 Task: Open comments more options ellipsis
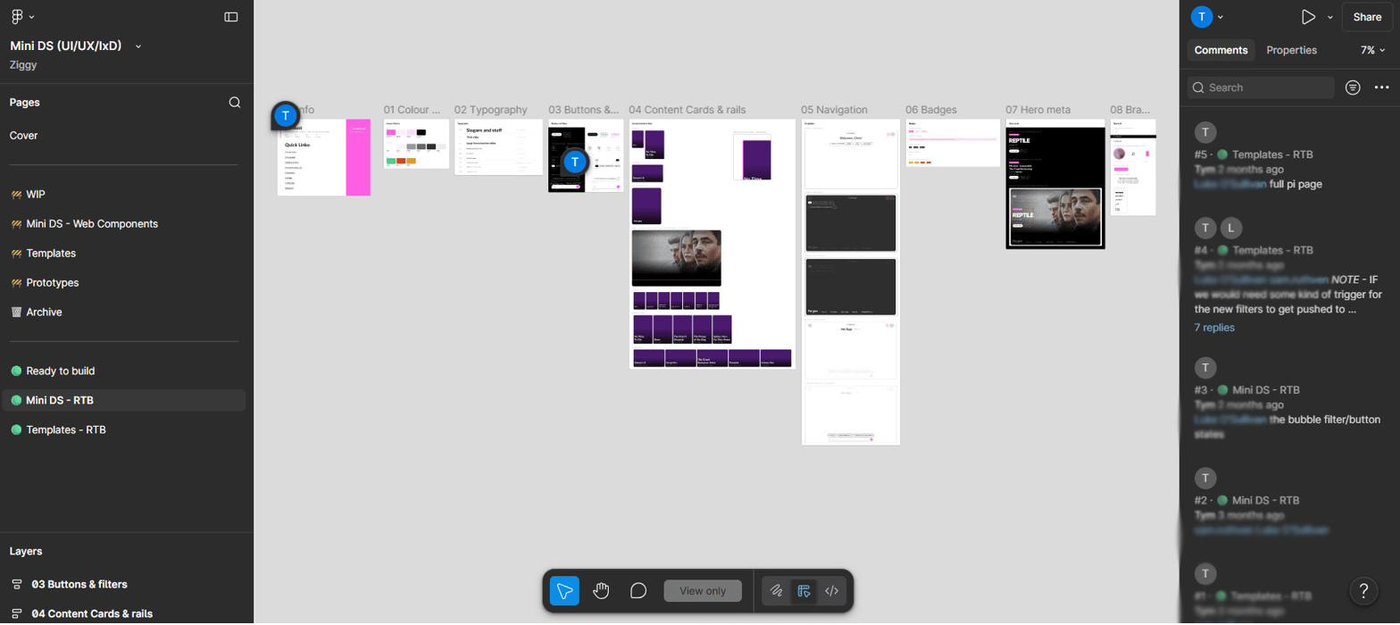[x=1381, y=88]
